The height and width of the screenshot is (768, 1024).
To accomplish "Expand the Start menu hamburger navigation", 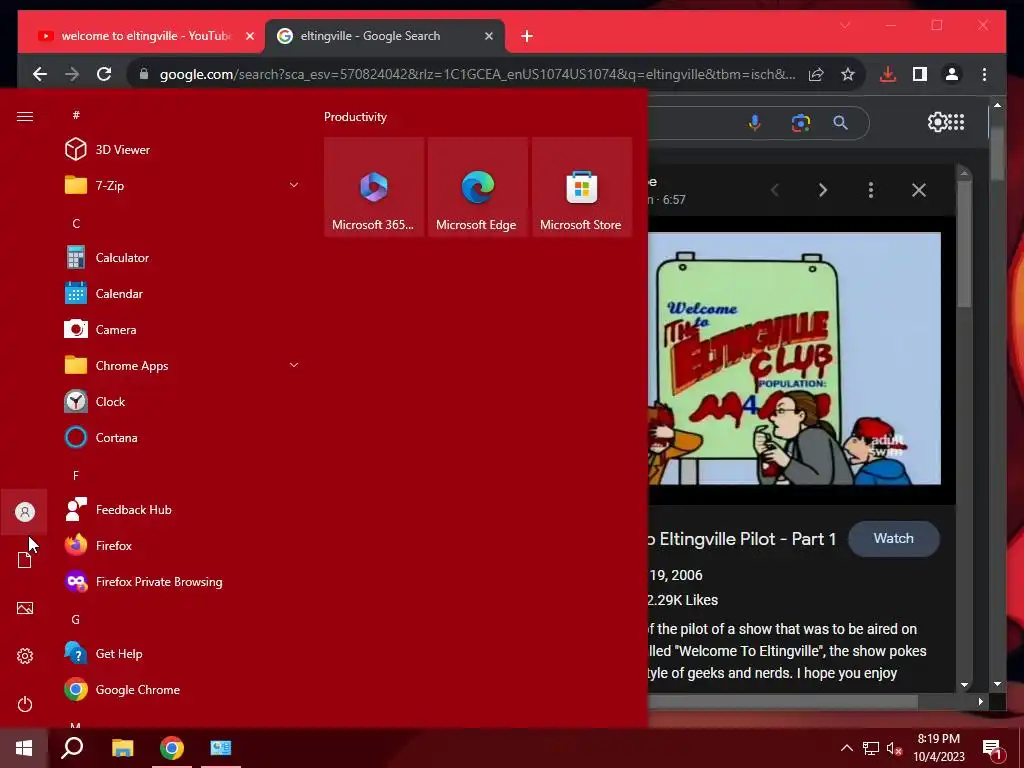I will [x=25, y=116].
